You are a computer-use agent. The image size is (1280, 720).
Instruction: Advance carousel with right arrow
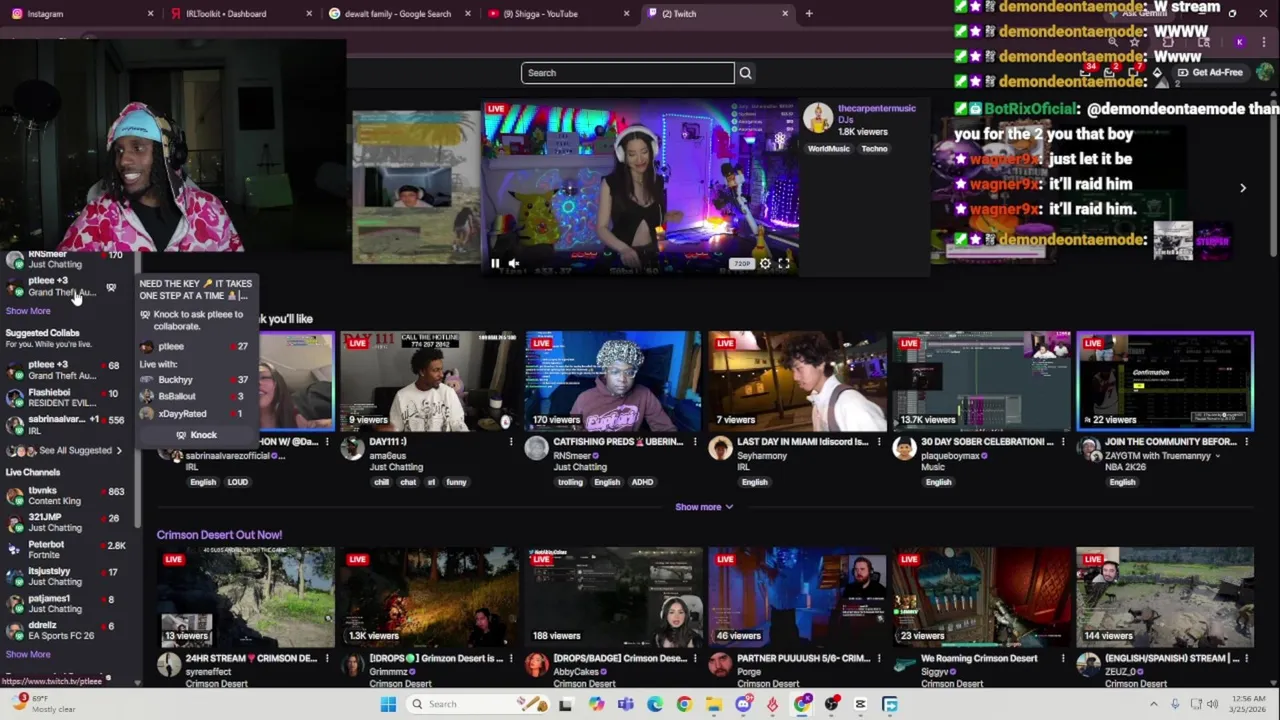pyautogui.click(x=1243, y=188)
